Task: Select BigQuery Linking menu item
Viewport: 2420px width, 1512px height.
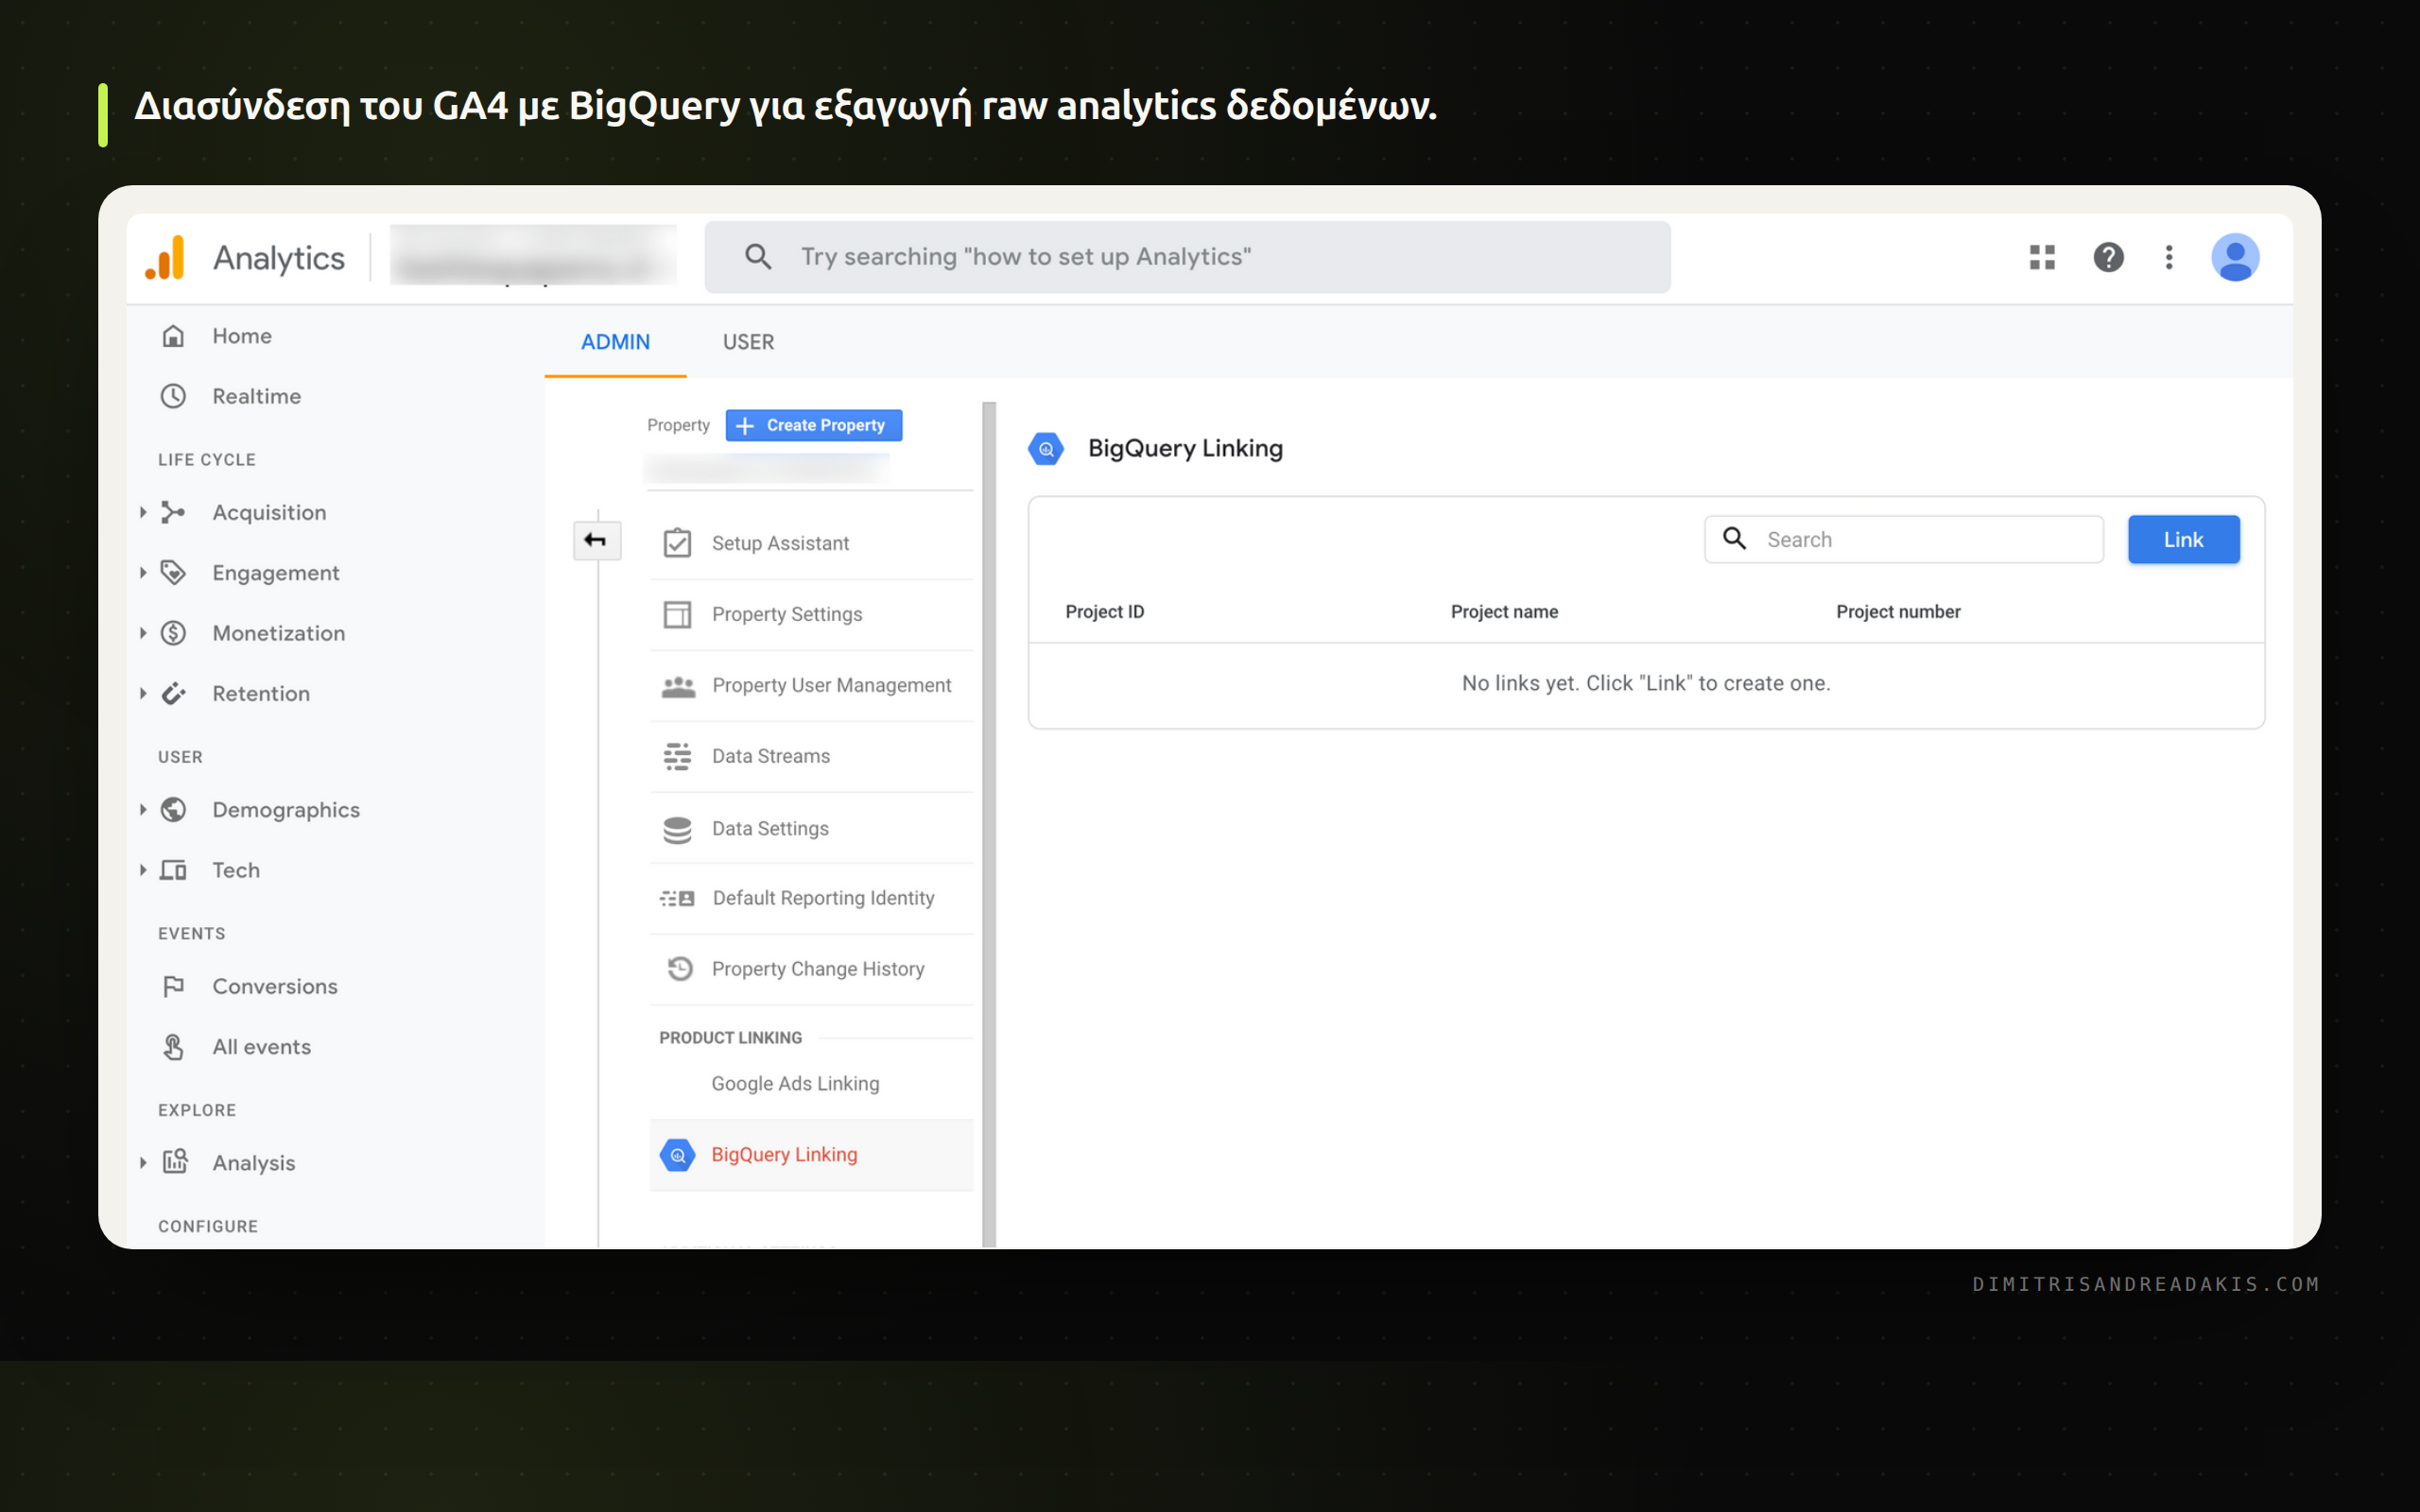Action: [x=811, y=1155]
